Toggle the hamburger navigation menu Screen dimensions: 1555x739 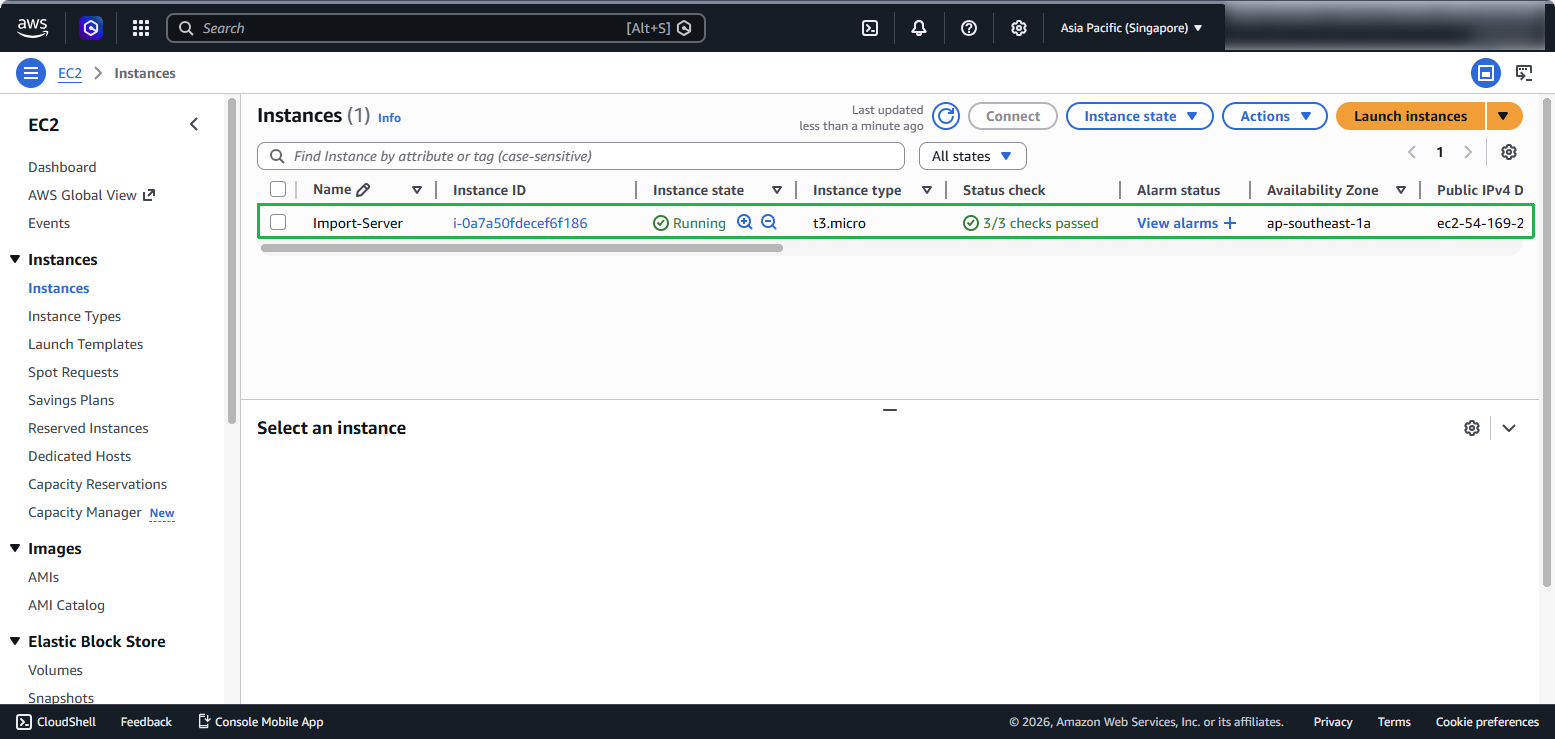31,73
